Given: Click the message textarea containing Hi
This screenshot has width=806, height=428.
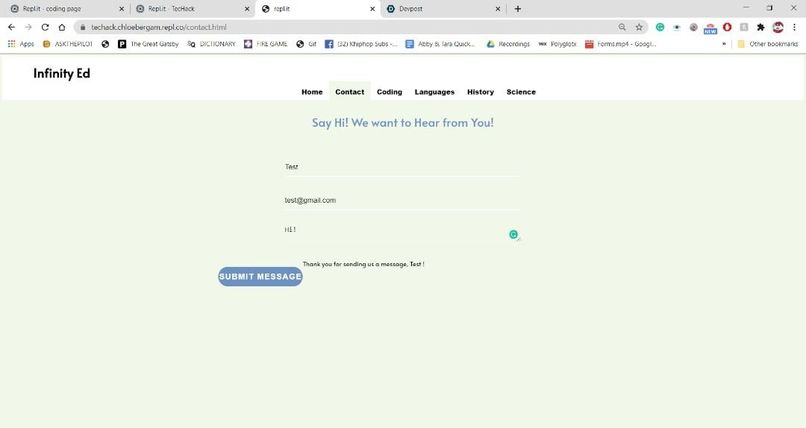Looking at the screenshot, I should click(x=402, y=231).
